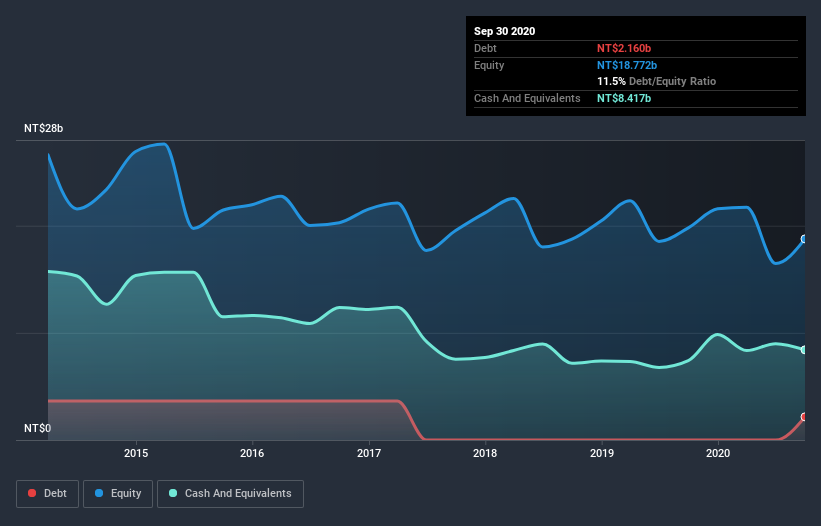Click the 2020 x-axis label
The width and height of the screenshot is (821, 526).
click(x=718, y=453)
